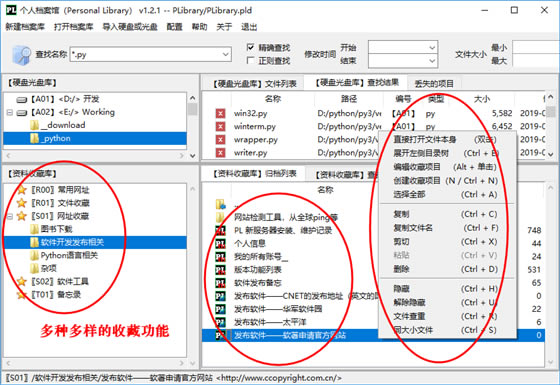The image size is (560, 385).
Task: Switch to 【资料收藏库】归档列表 tab
Action: (254, 174)
